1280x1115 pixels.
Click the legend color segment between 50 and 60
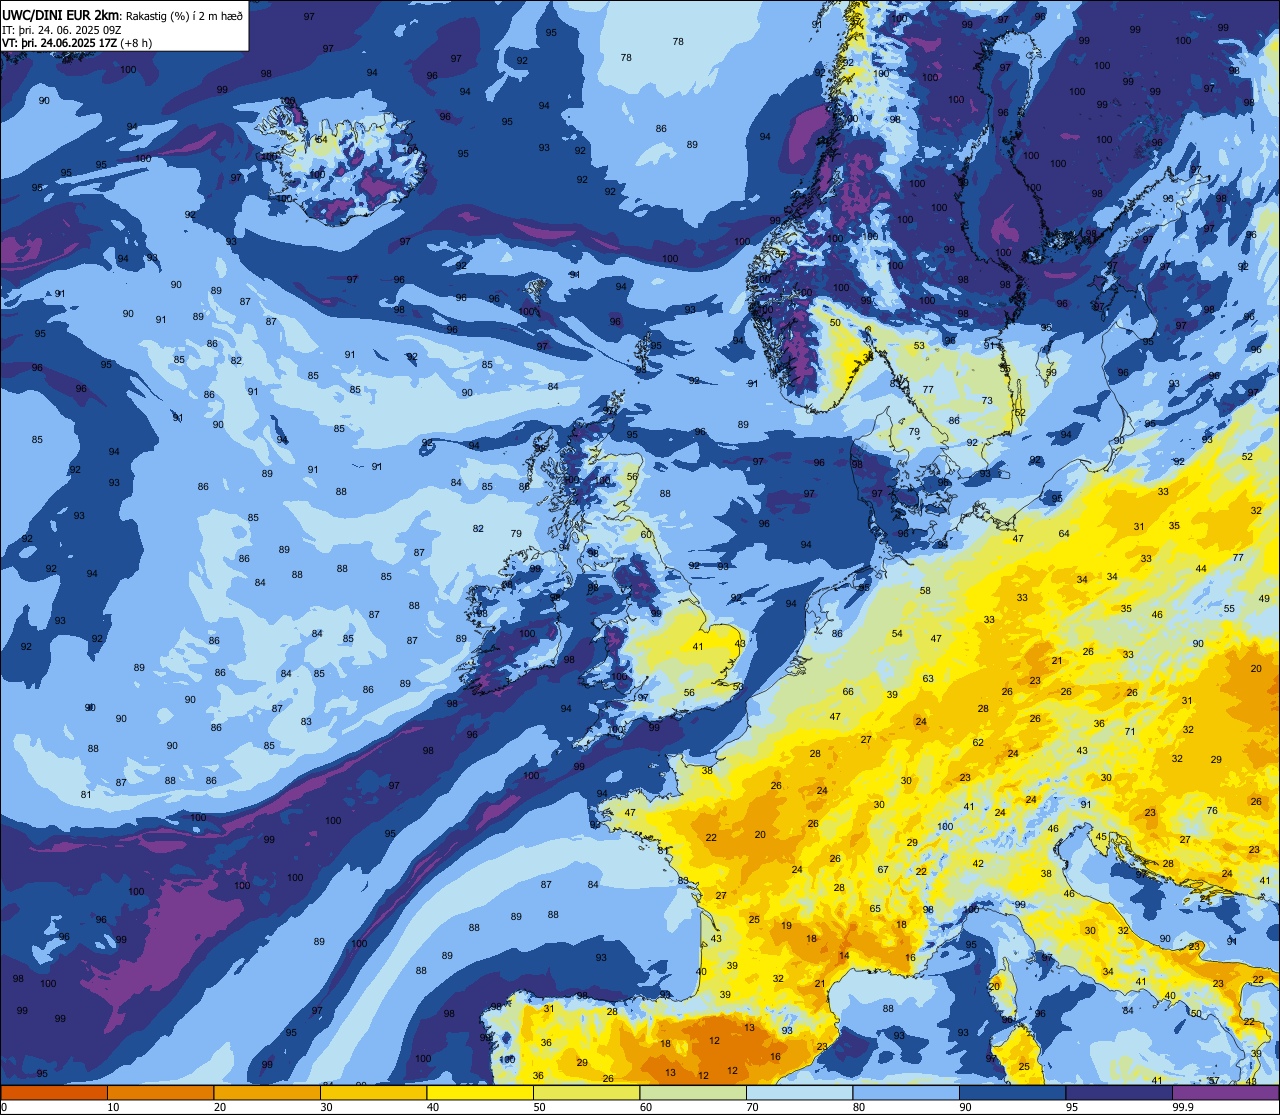(586, 1093)
